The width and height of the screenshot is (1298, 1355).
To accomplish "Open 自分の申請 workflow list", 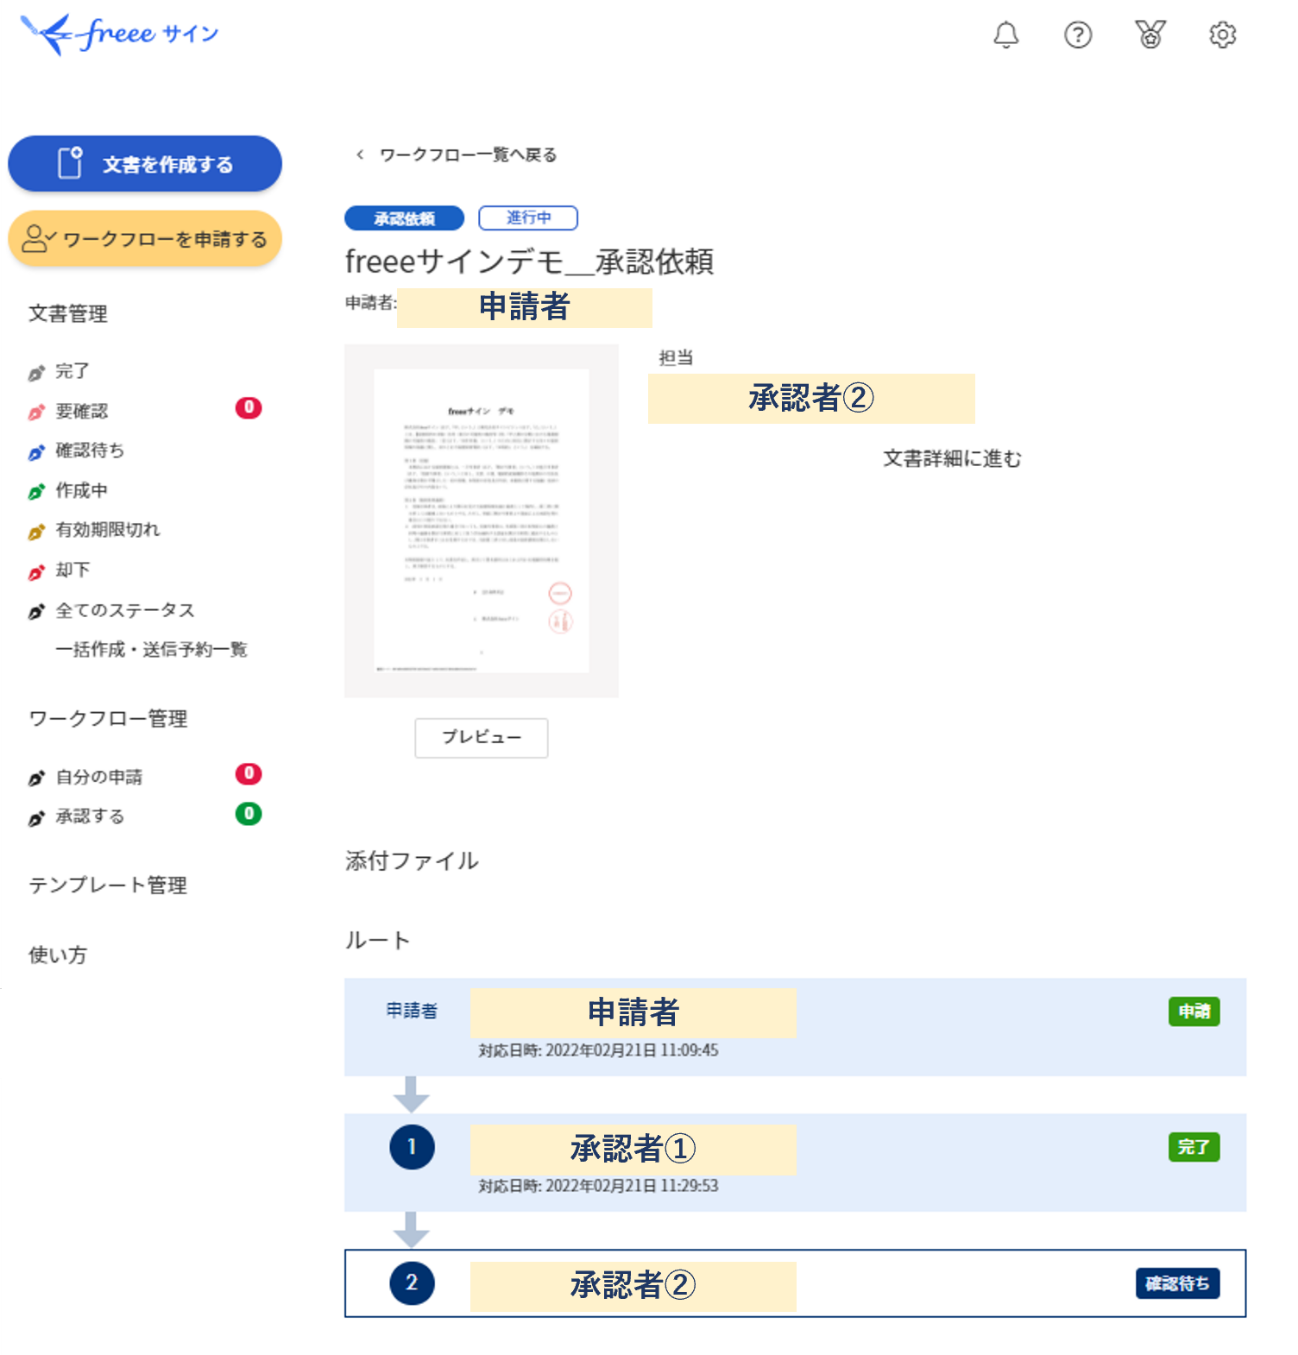I will pyautogui.click(x=99, y=777).
